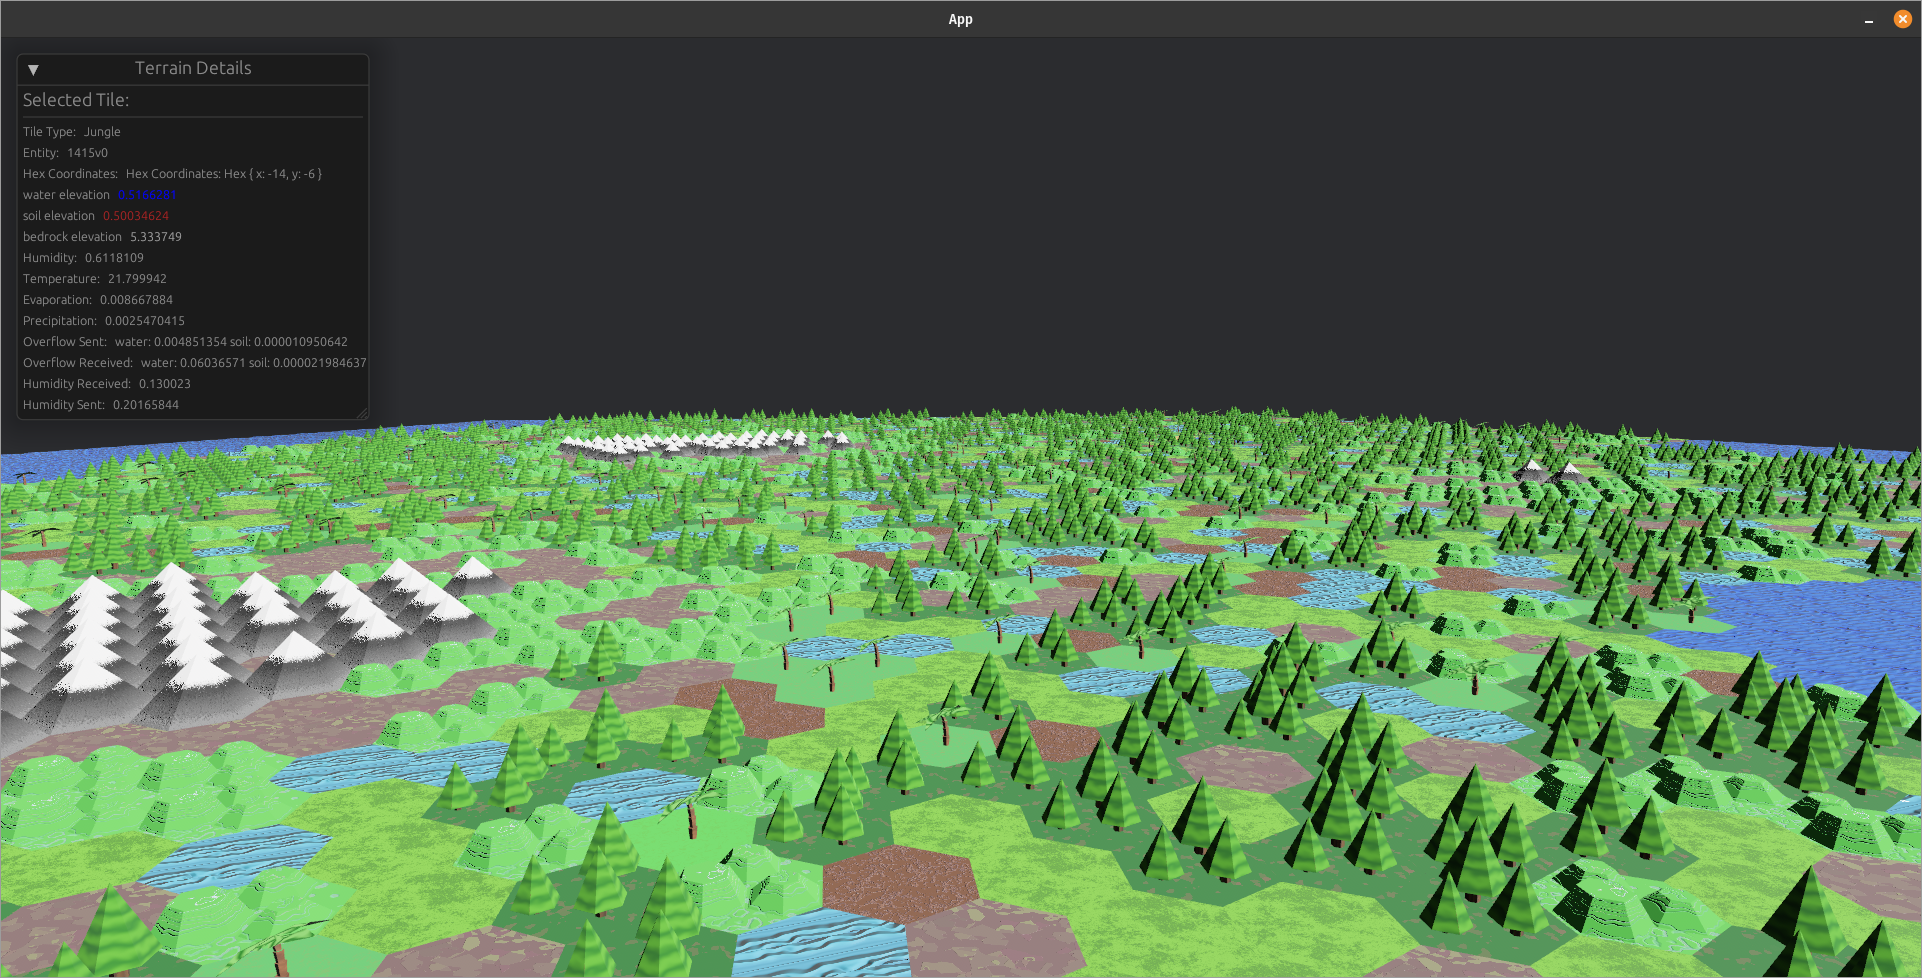Click the Humidity 0.6118109 row
Screen dimensions: 1922x978
tap(83, 258)
